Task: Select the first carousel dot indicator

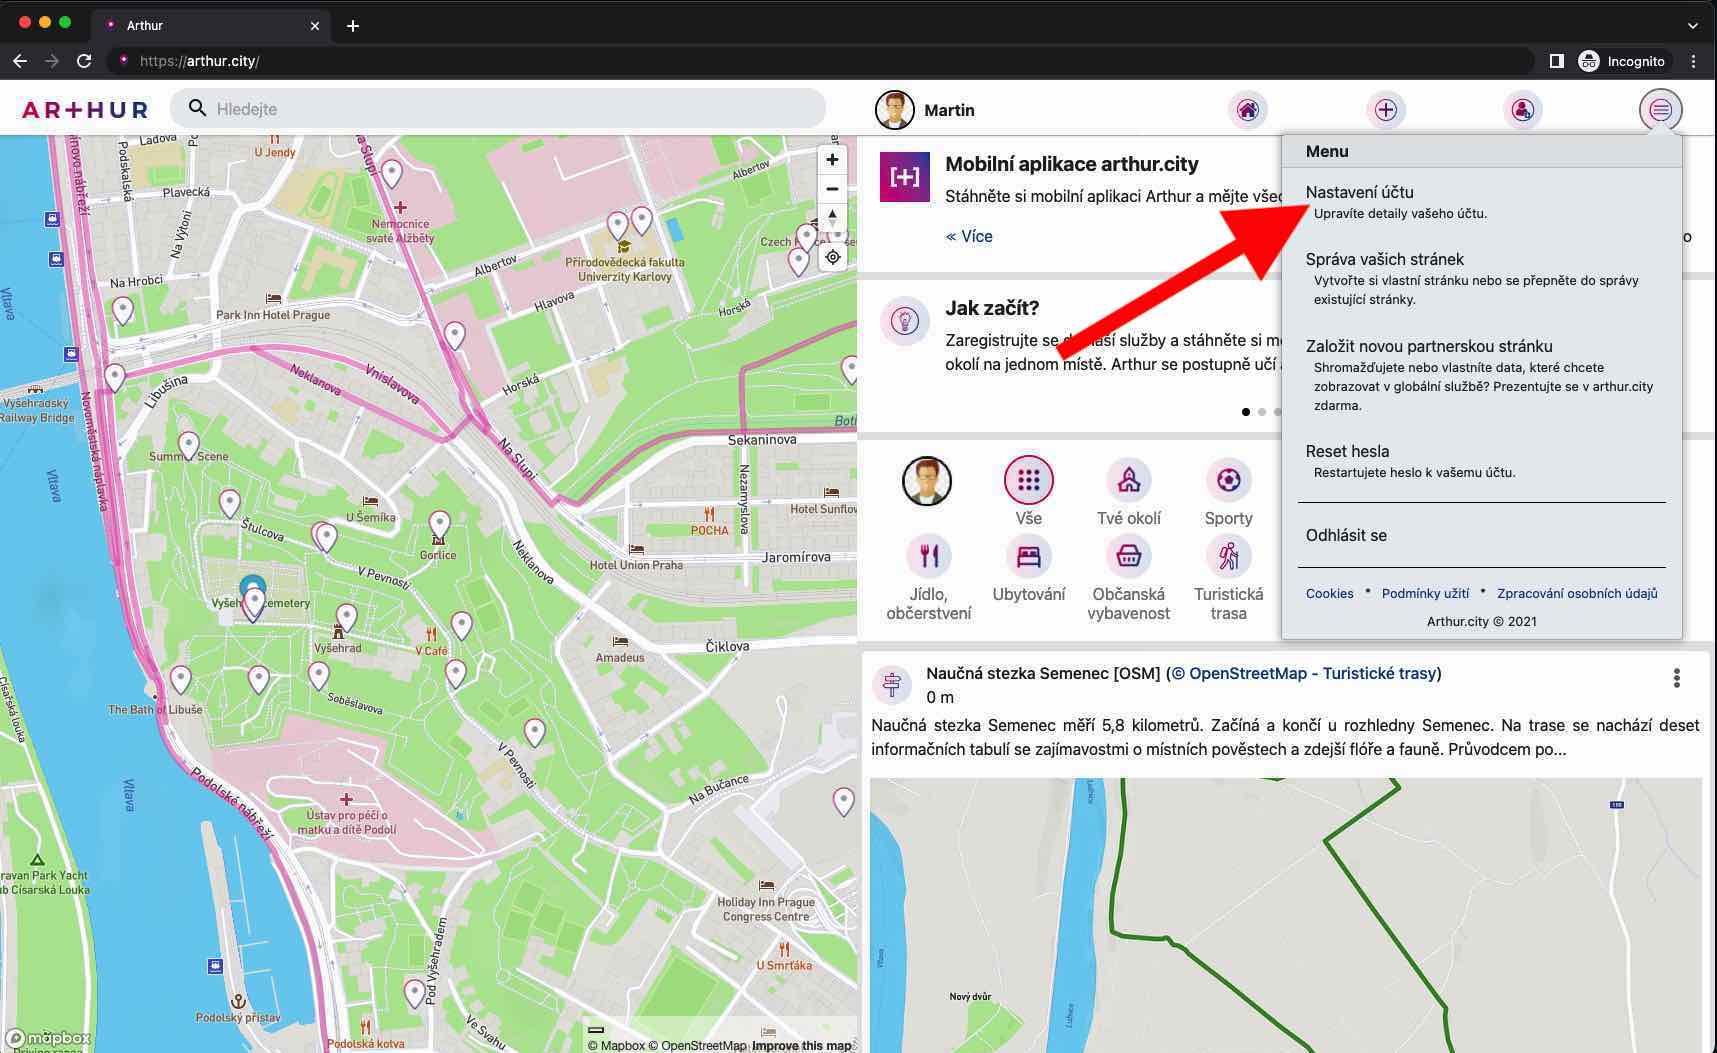Action: 1245,412
